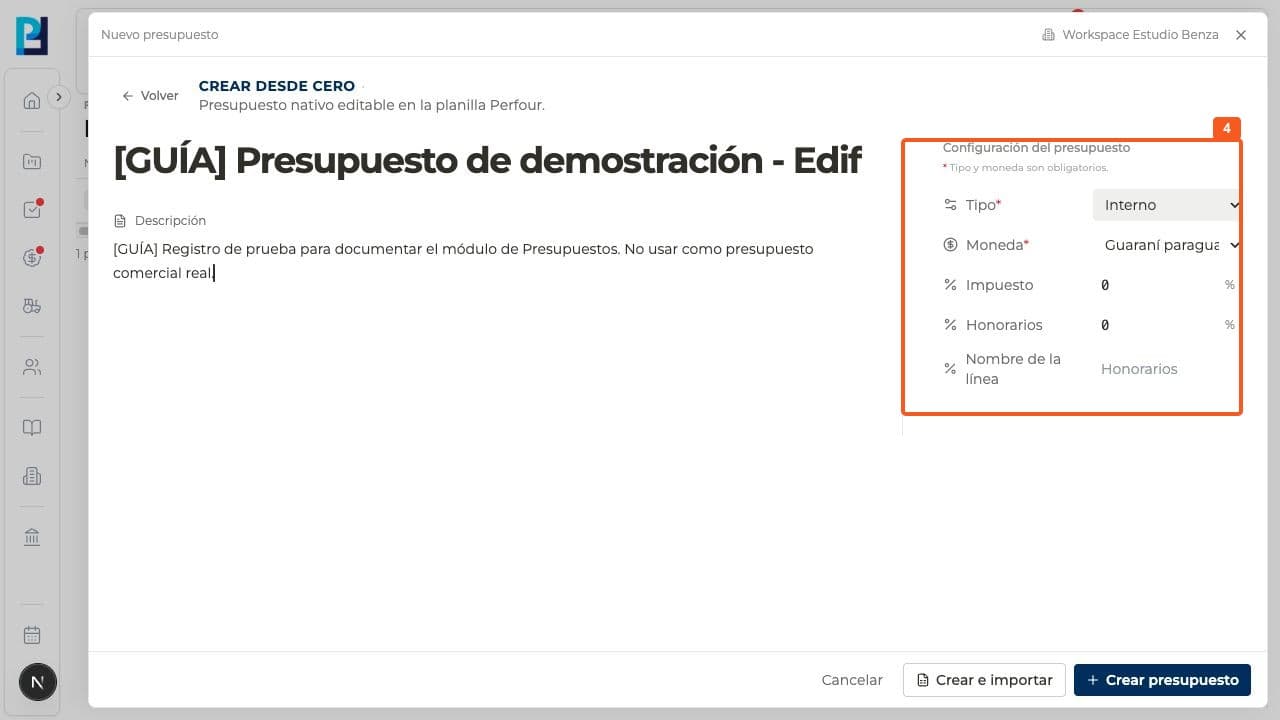This screenshot has width=1280, height=720.
Task: Open the Home icon in sidebar
Action: tap(32, 100)
